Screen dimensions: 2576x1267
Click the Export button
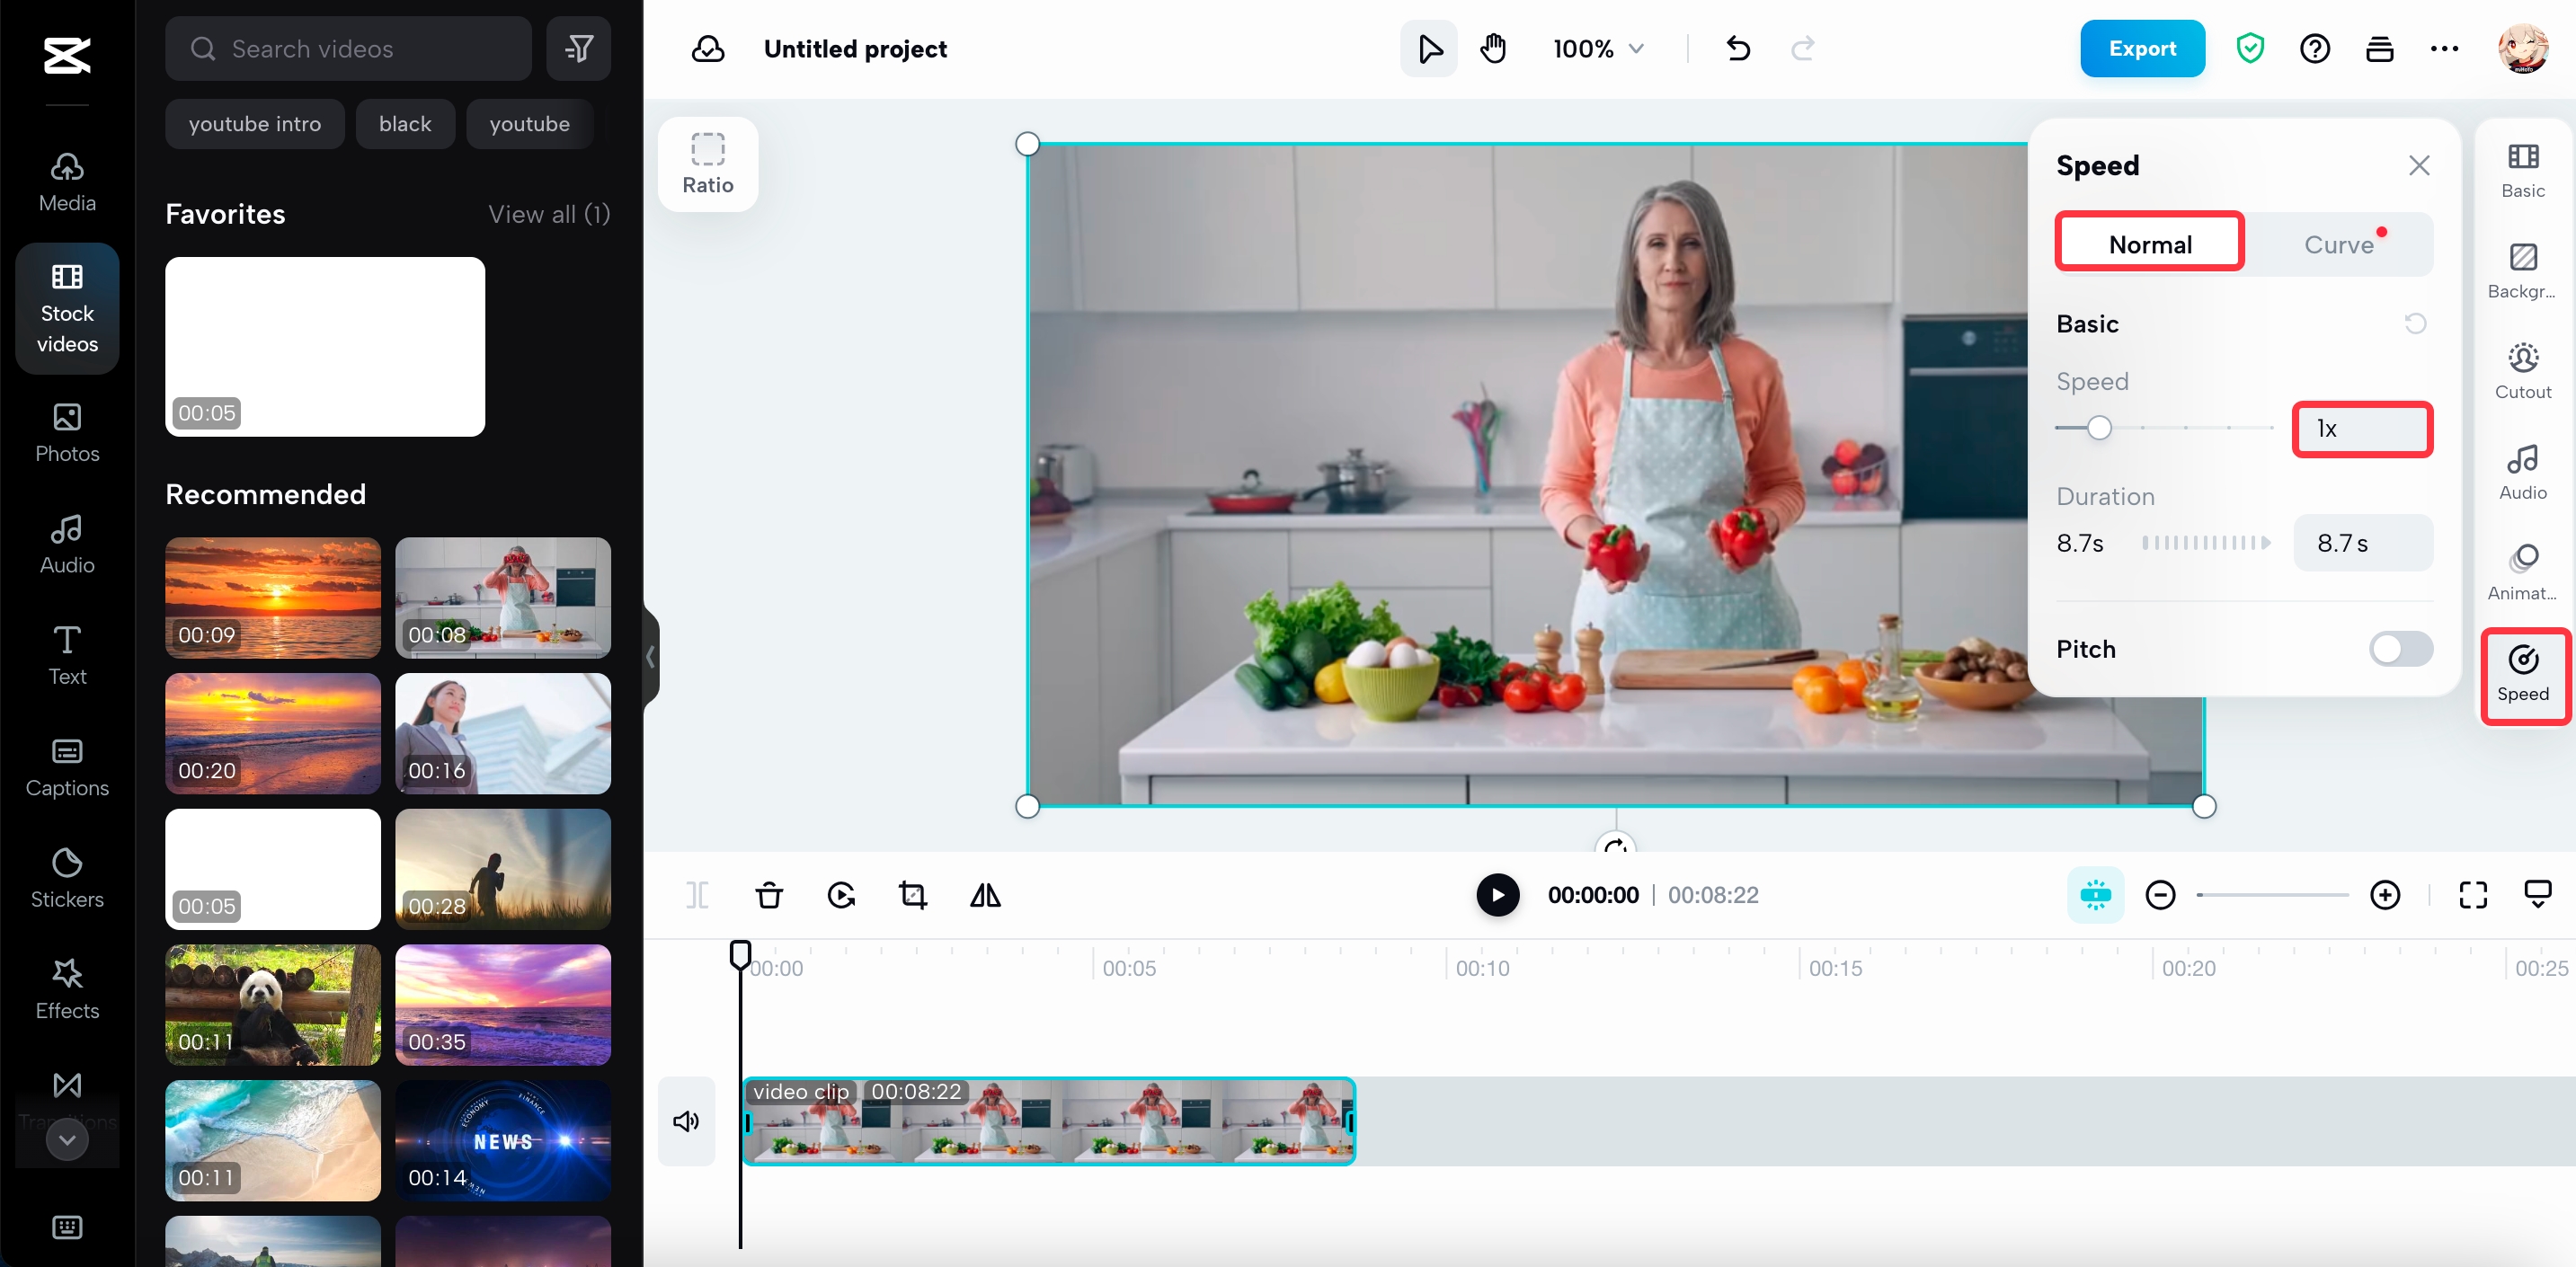2142,48
